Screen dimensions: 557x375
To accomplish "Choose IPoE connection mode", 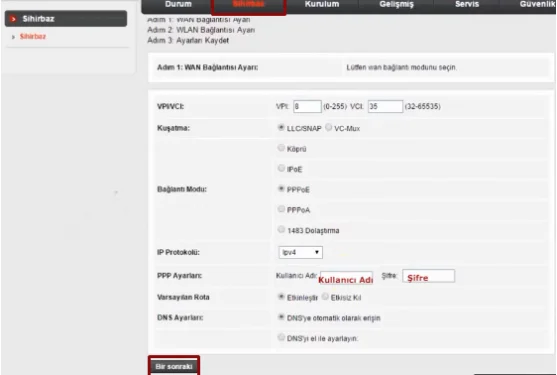I will pos(281,168).
